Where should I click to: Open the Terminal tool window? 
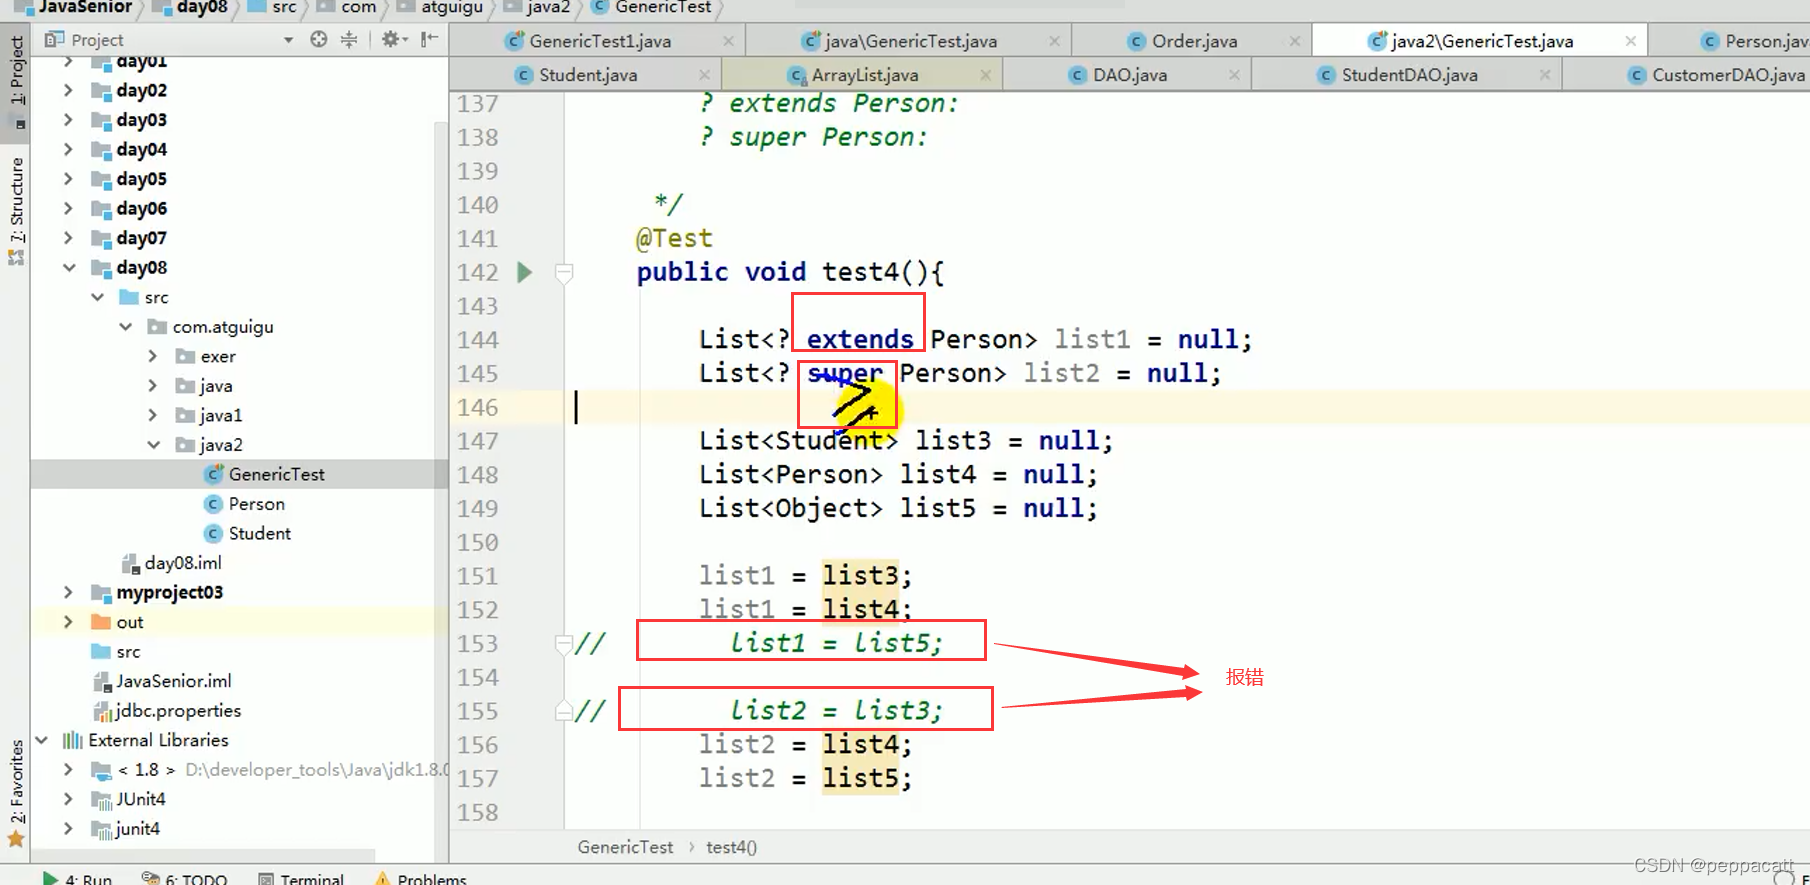(x=301, y=879)
